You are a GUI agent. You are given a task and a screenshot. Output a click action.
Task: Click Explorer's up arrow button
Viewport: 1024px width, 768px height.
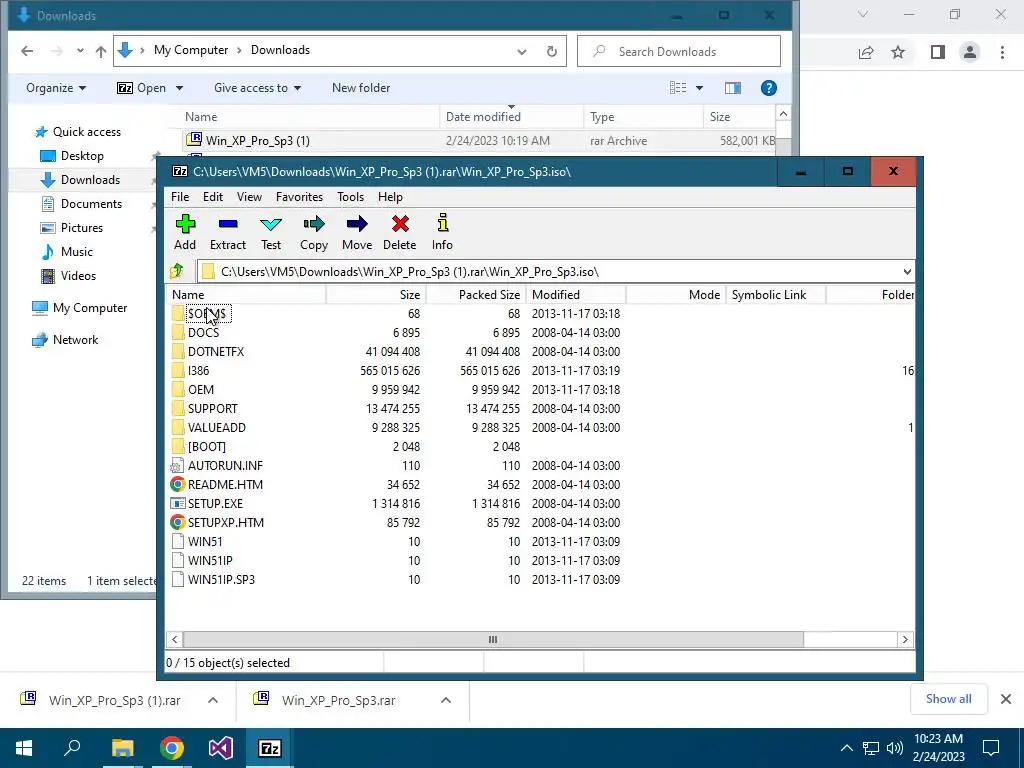101,51
